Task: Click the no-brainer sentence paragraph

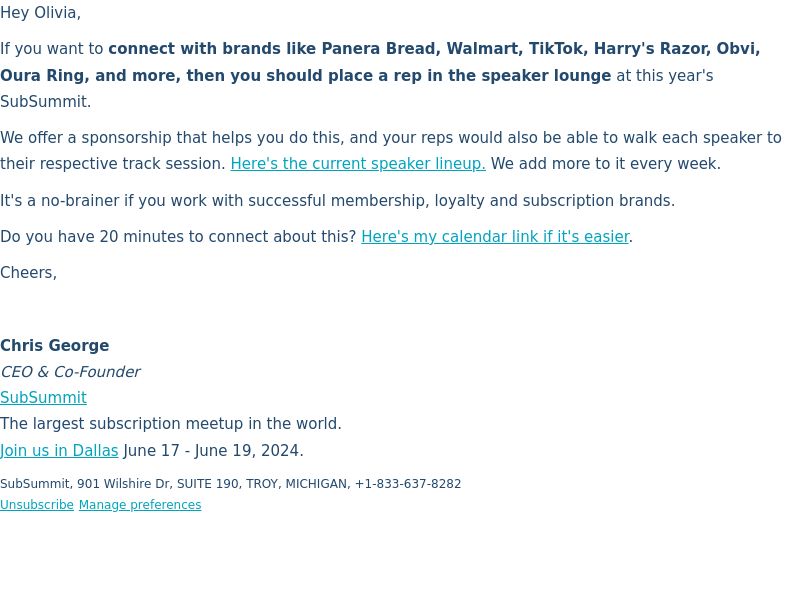Action: click(337, 201)
